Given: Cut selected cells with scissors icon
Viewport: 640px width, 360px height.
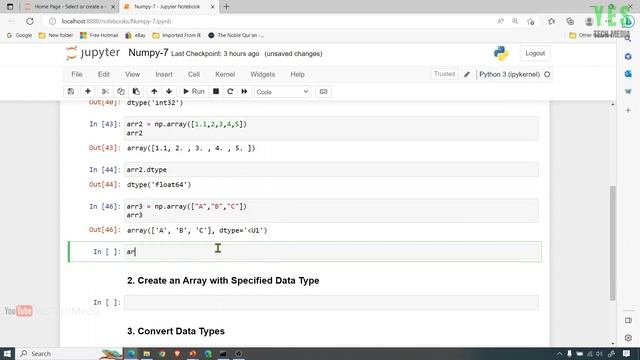Looking at the screenshot, I should click(105, 91).
